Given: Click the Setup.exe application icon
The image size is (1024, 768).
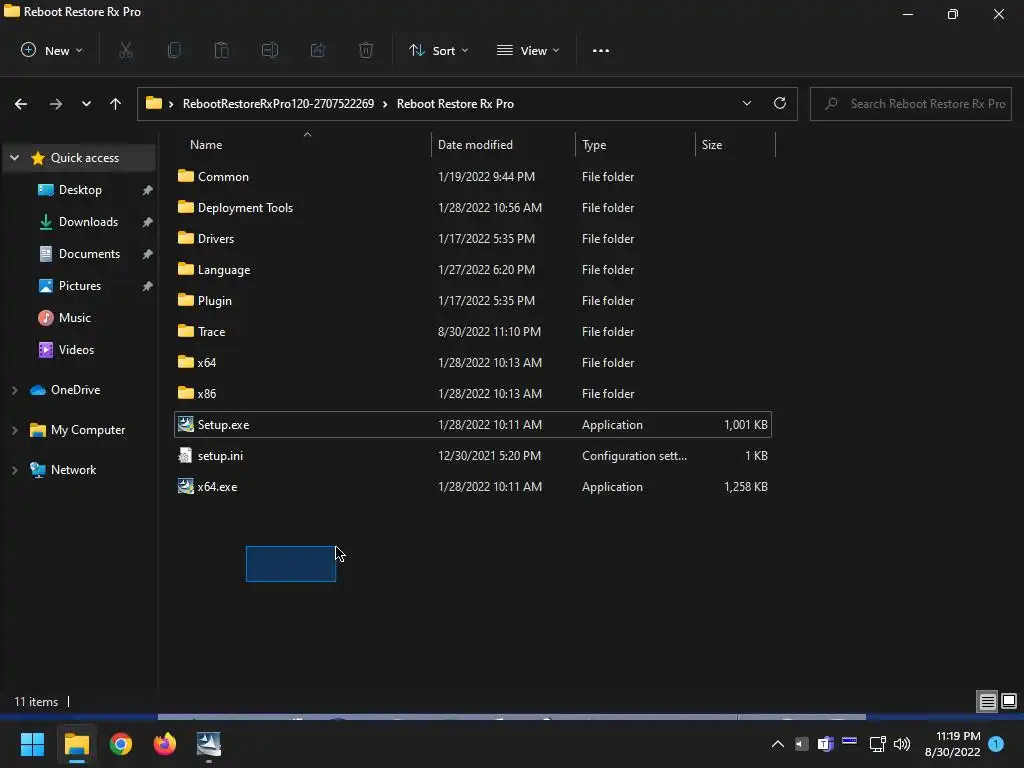Looking at the screenshot, I should coord(185,424).
